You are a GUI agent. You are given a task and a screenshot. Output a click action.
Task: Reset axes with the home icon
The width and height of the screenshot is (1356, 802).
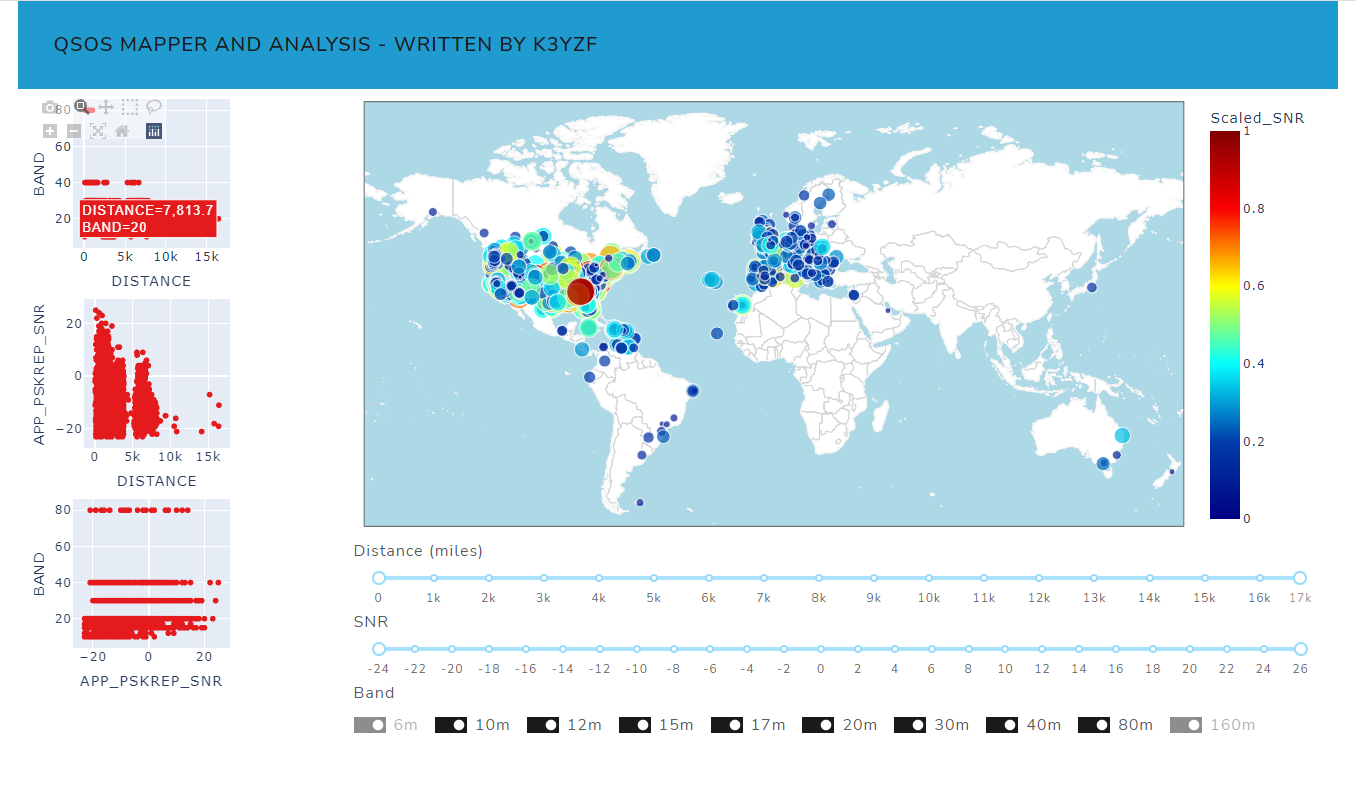(x=120, y=131)
